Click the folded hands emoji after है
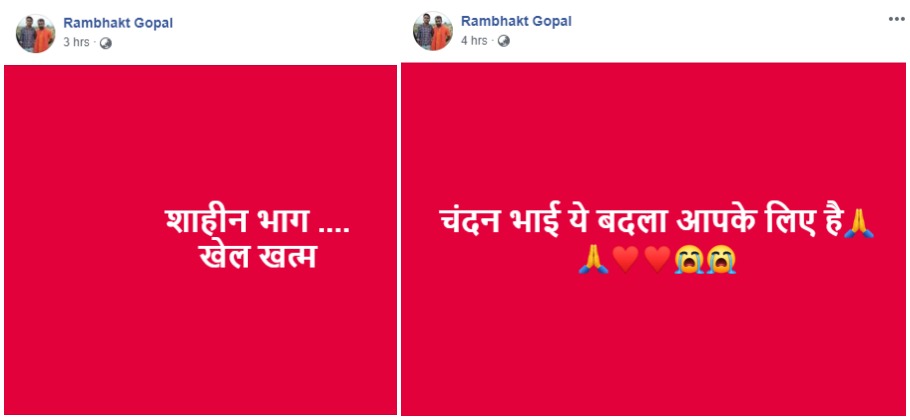 click(859, 225)
